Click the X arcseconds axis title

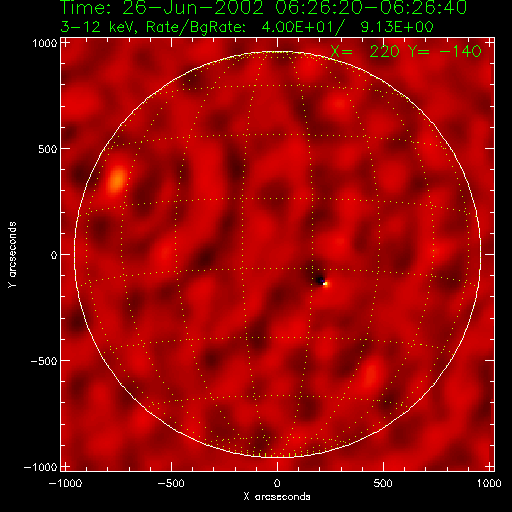[277, 497]
